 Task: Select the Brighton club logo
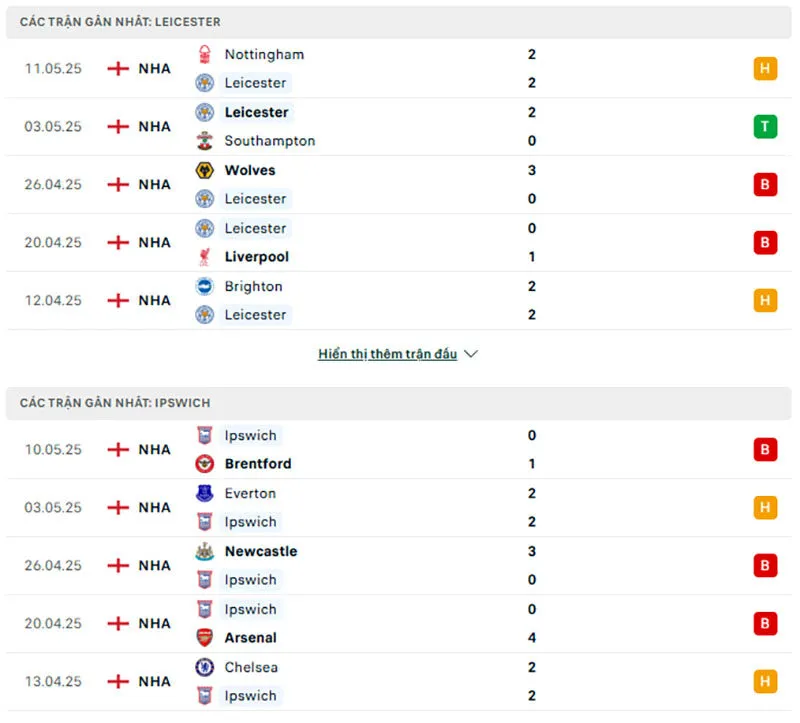point(207,286)
